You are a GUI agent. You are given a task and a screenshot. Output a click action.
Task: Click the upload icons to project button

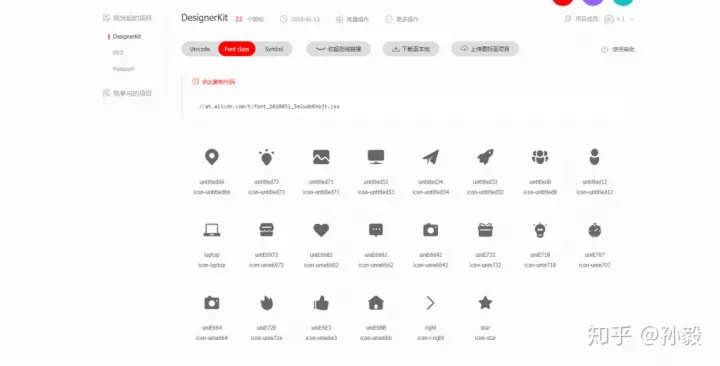(485, 49)
